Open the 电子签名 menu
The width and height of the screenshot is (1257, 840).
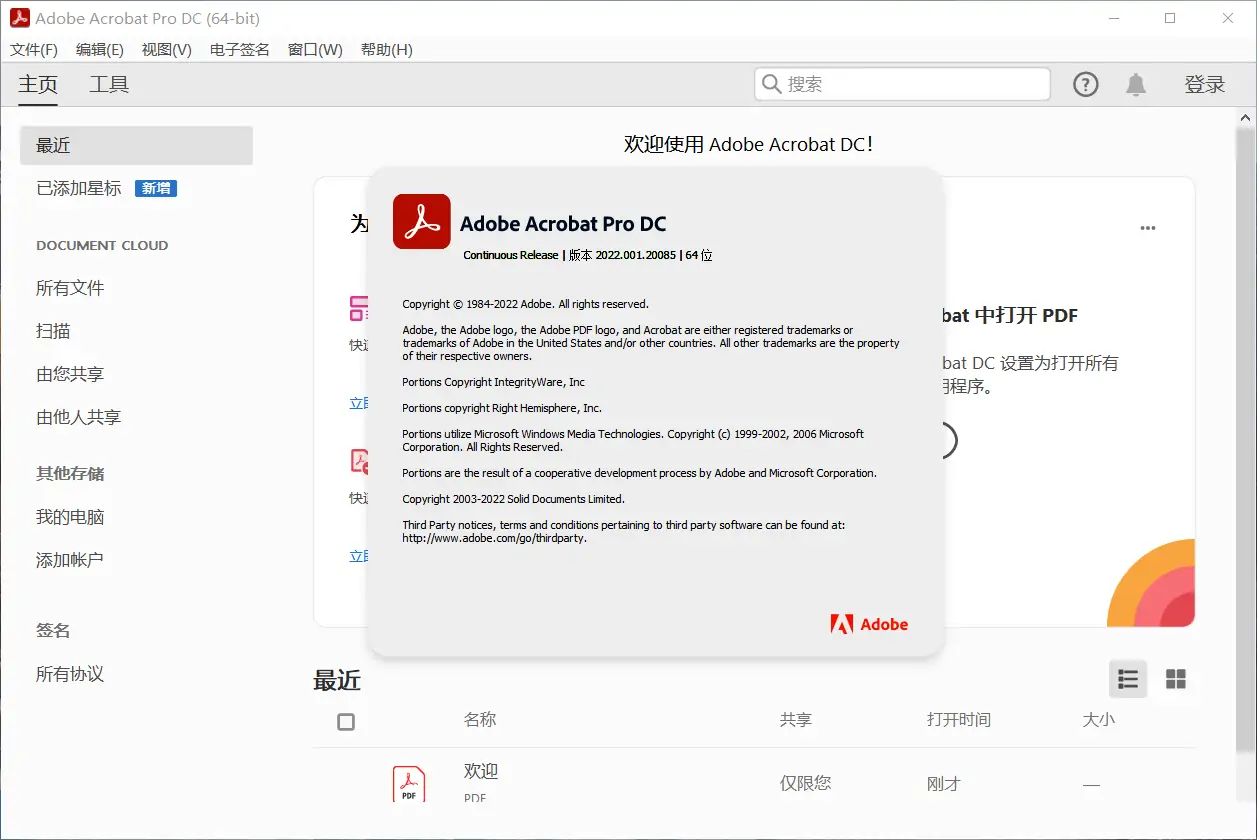pyautogui.click(x=239, y=49)
